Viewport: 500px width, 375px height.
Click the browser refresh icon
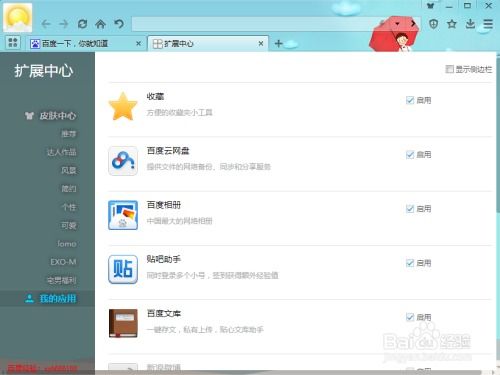point(82,24)
